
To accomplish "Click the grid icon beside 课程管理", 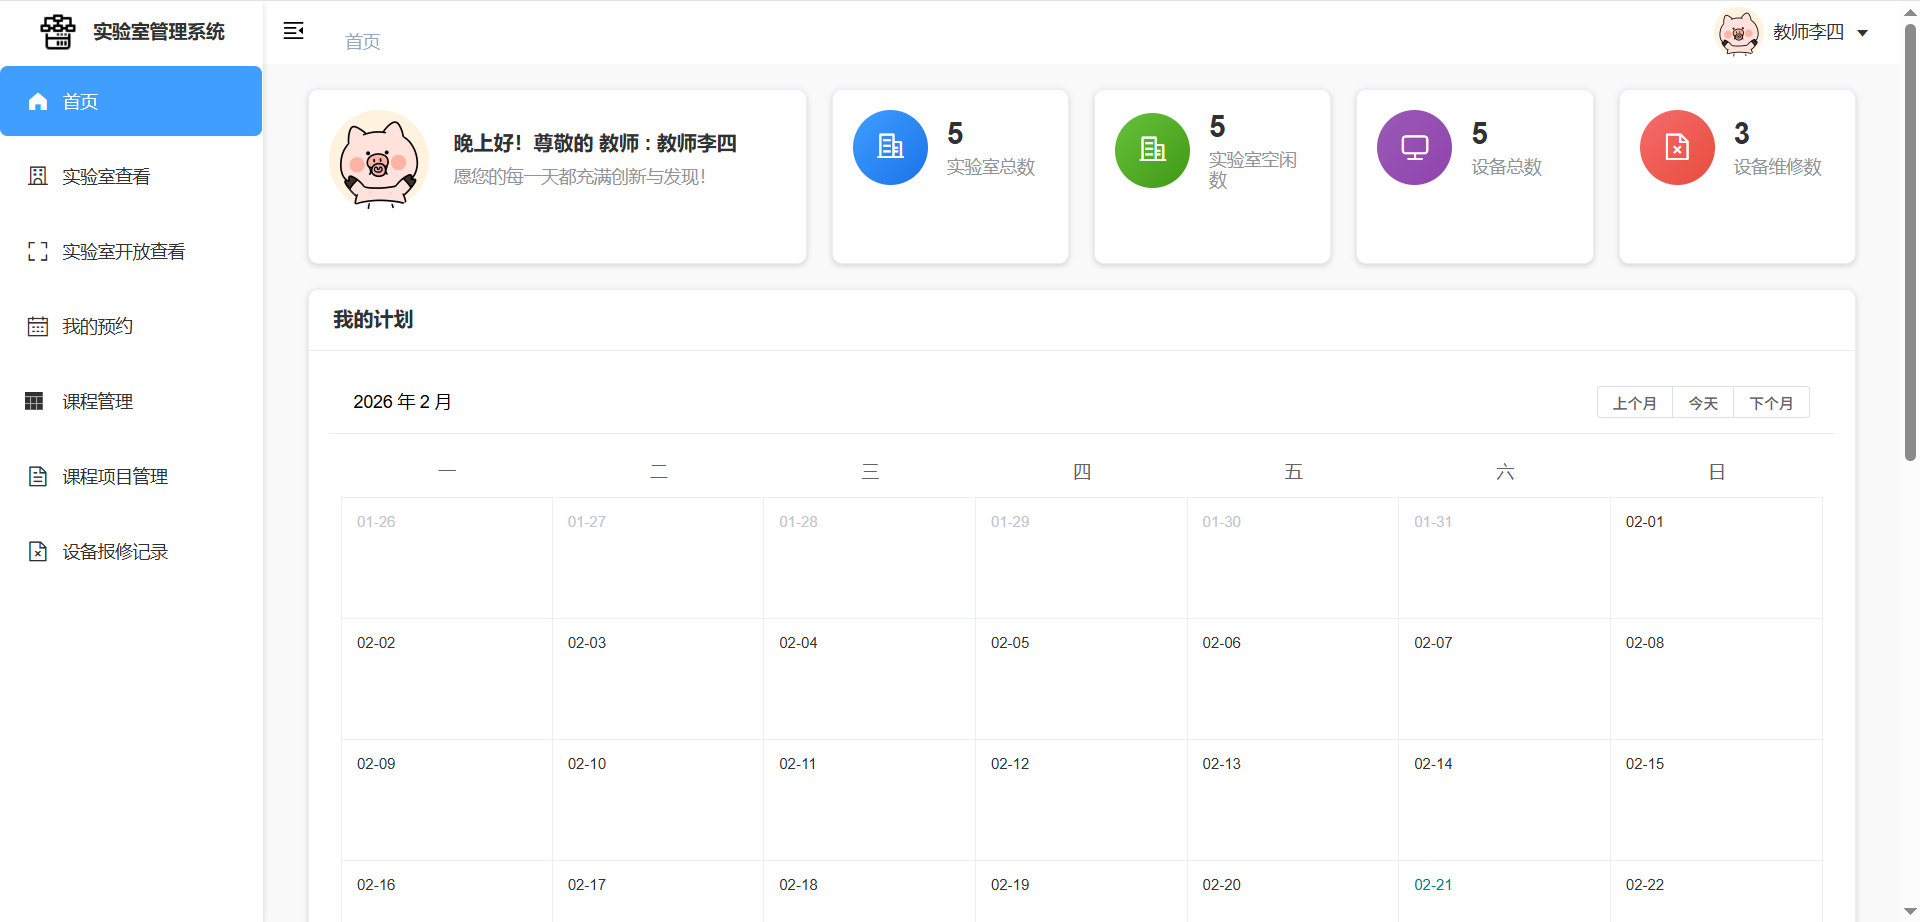I will pos(34,401).
